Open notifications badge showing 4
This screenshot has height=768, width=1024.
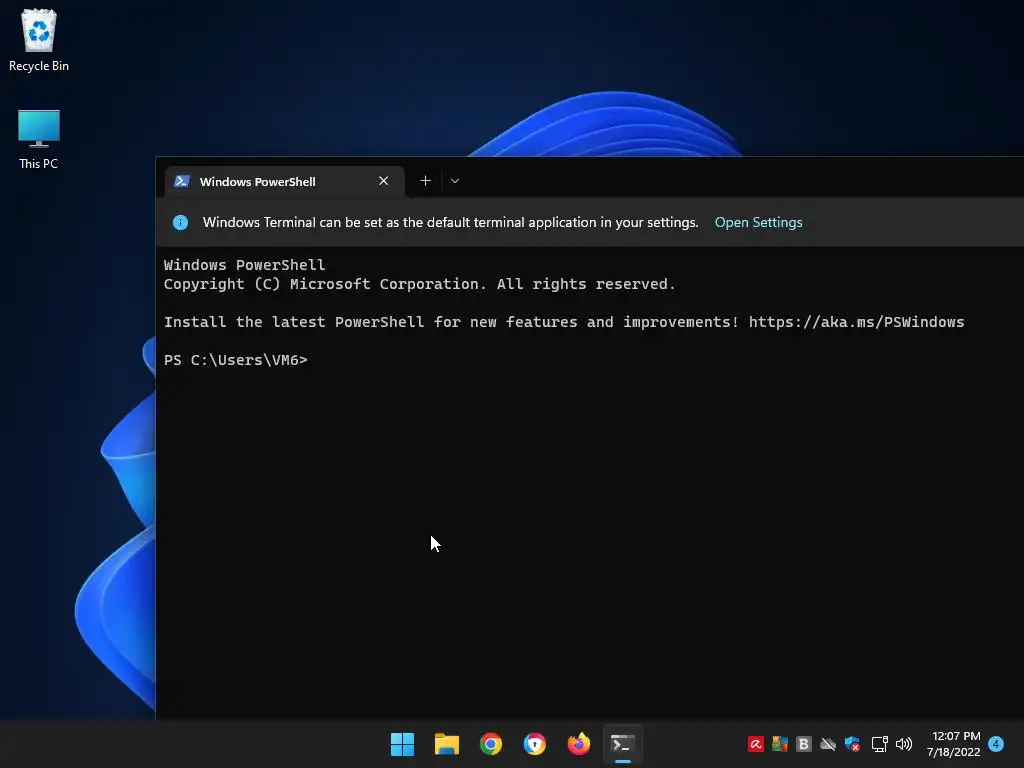tap(996, 744)
